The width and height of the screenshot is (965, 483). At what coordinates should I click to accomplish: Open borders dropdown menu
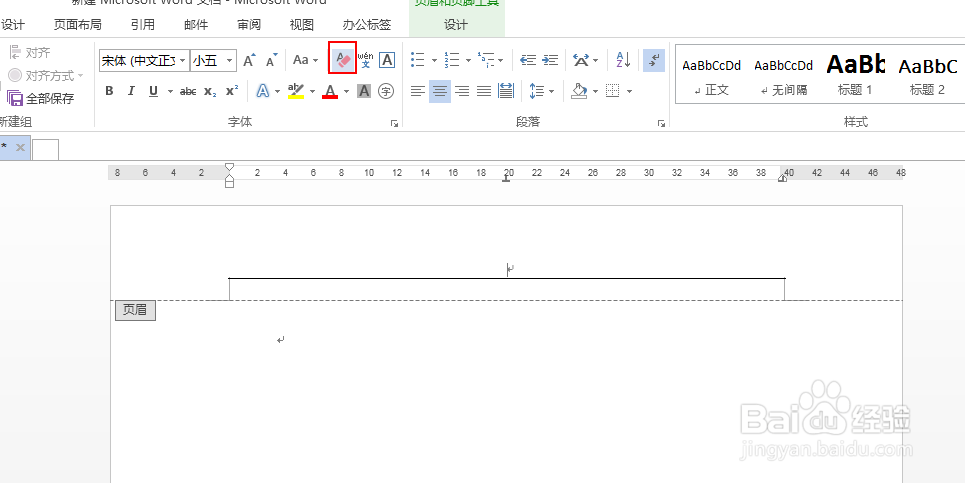pyautogui.click(x=628, y=92)
